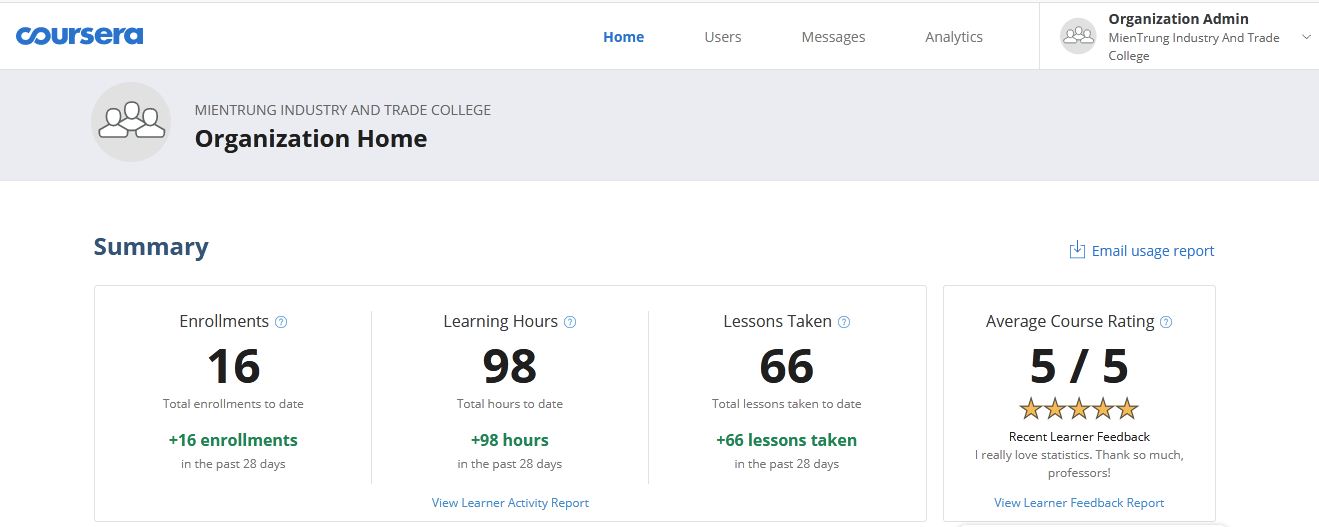The width and height of the screenshot is (1319, 527).
Task: Click the five-star rating graphic
Action: pyautogui.click(x=1079, y=408)
